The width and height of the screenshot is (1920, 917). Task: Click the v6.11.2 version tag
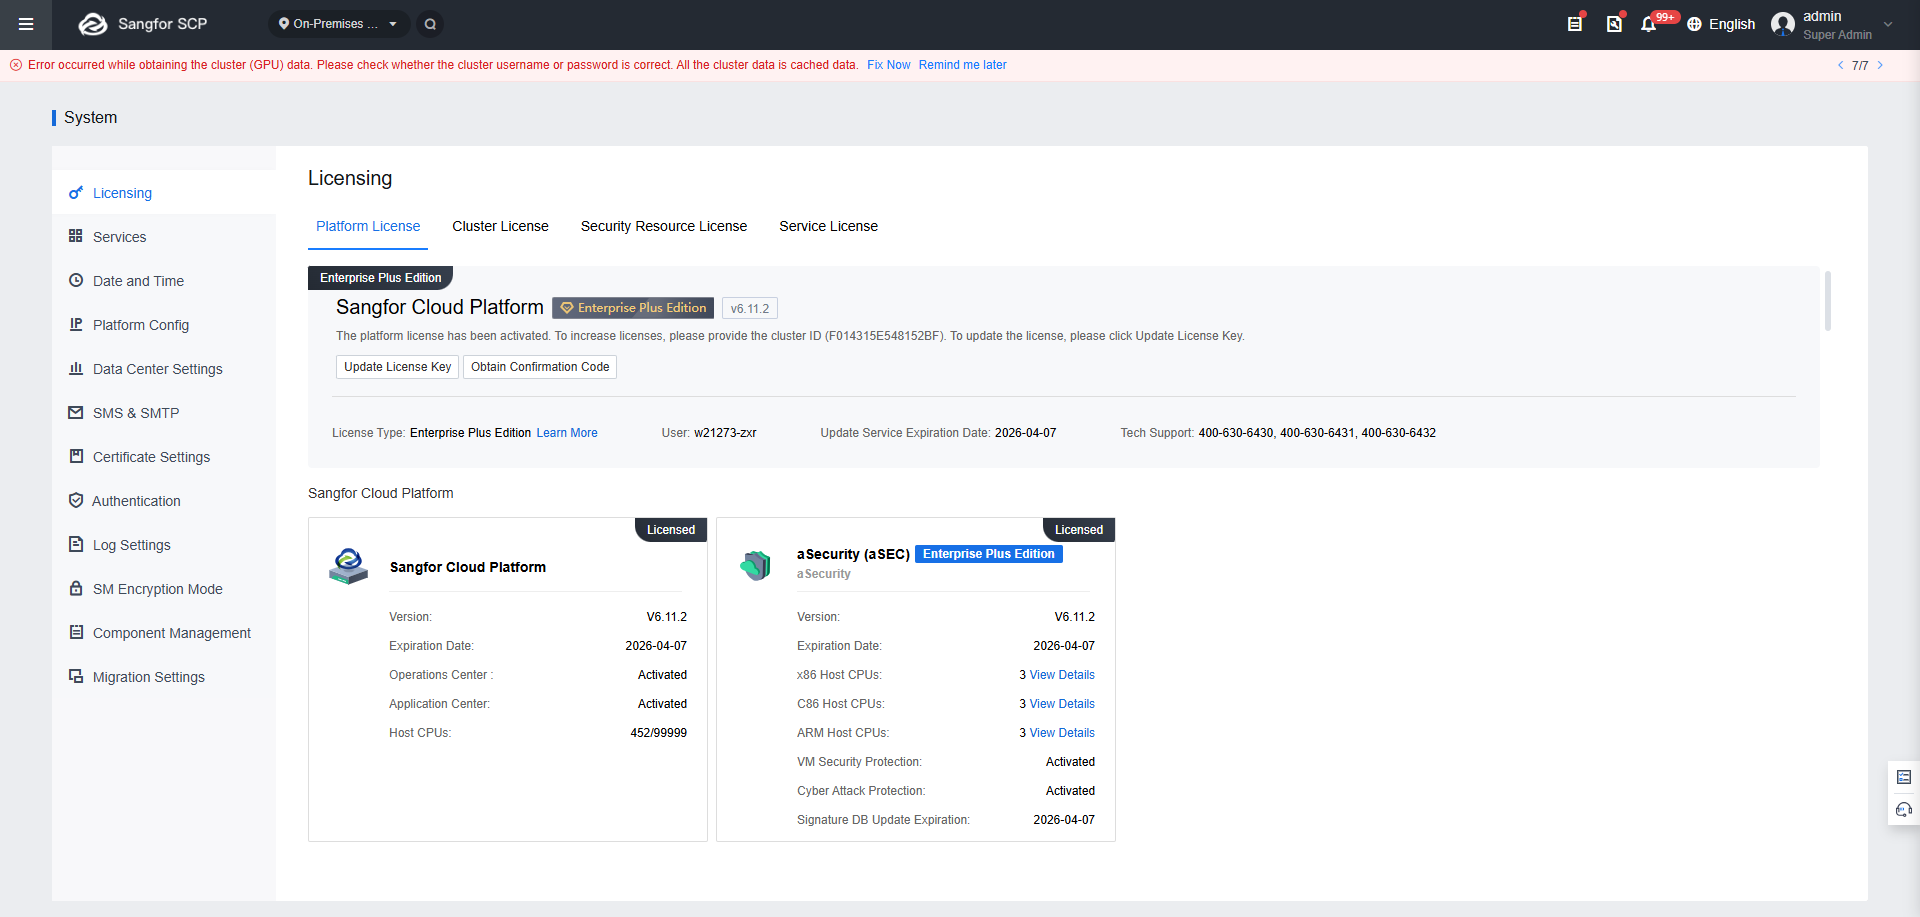click(x=750, y=308)
